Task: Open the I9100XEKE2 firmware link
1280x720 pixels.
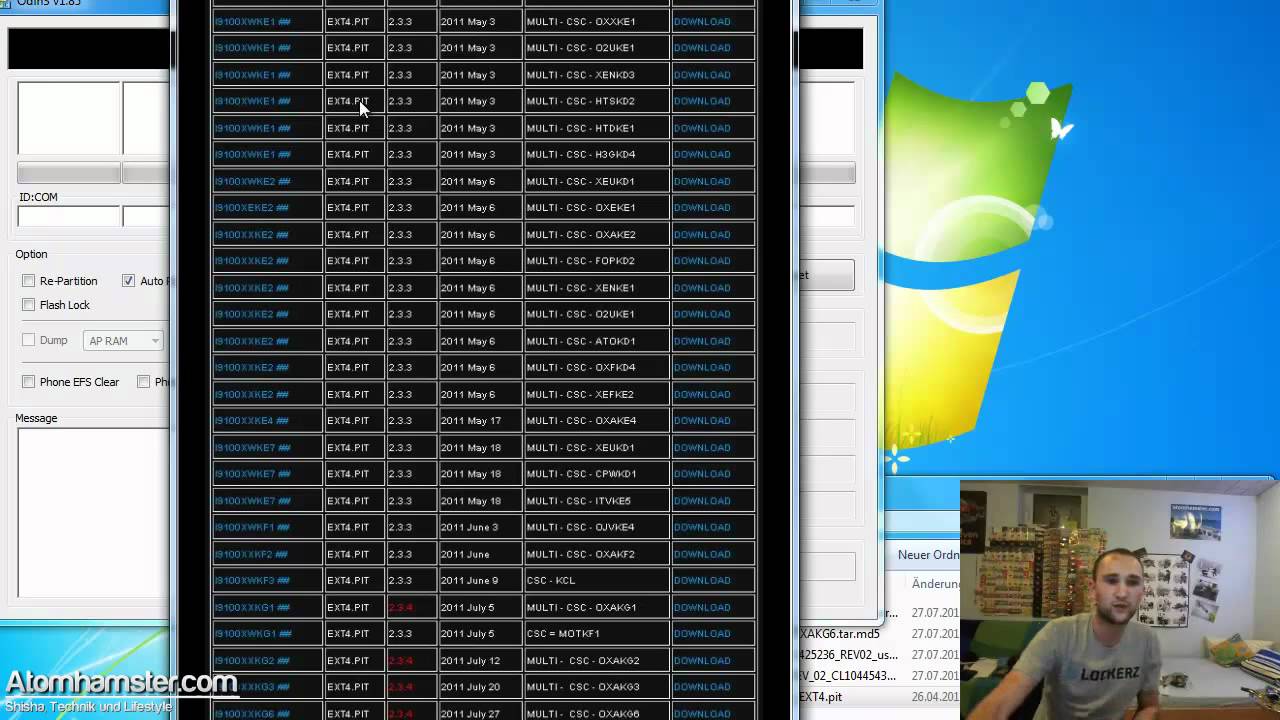Action: 252,208
